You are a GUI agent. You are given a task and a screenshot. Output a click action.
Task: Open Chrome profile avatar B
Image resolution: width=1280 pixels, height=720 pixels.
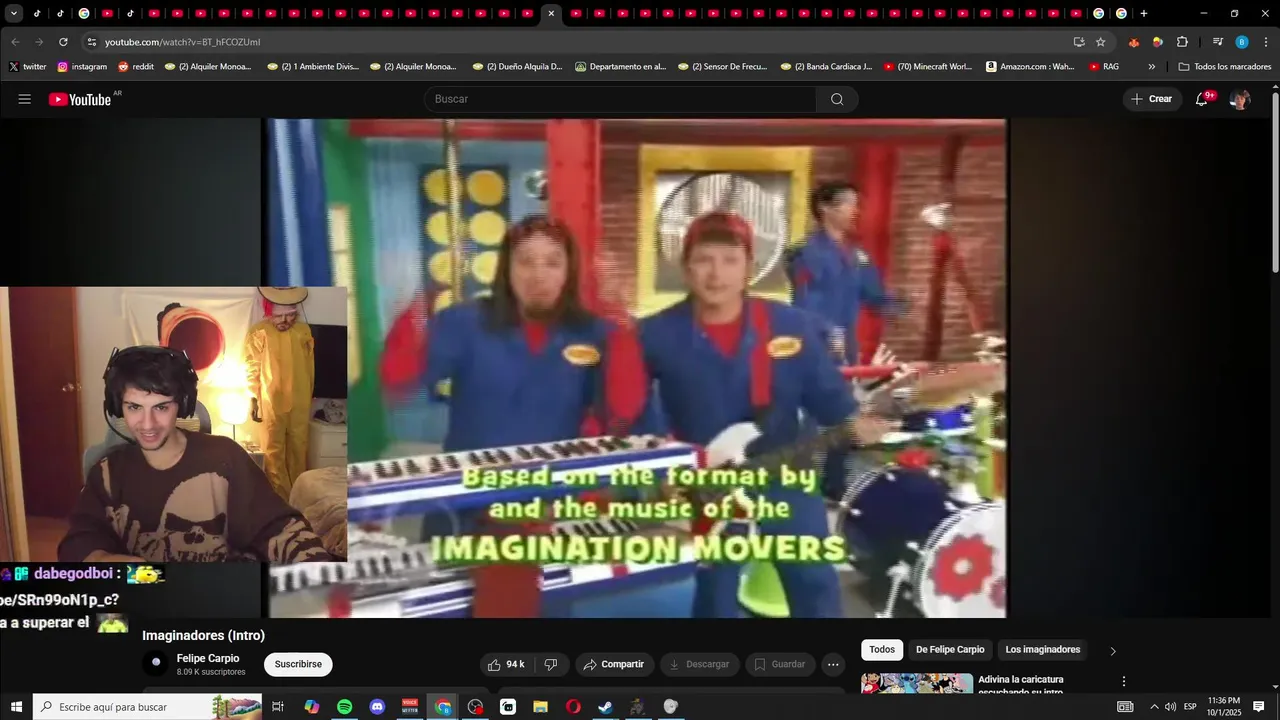pos(1241,42)
